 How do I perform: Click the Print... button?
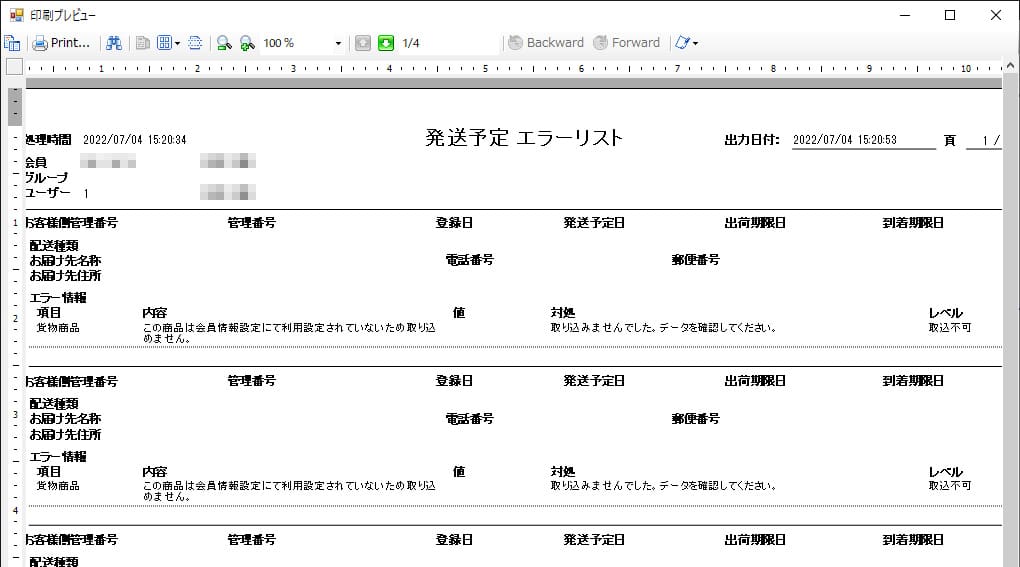point(61,43)
